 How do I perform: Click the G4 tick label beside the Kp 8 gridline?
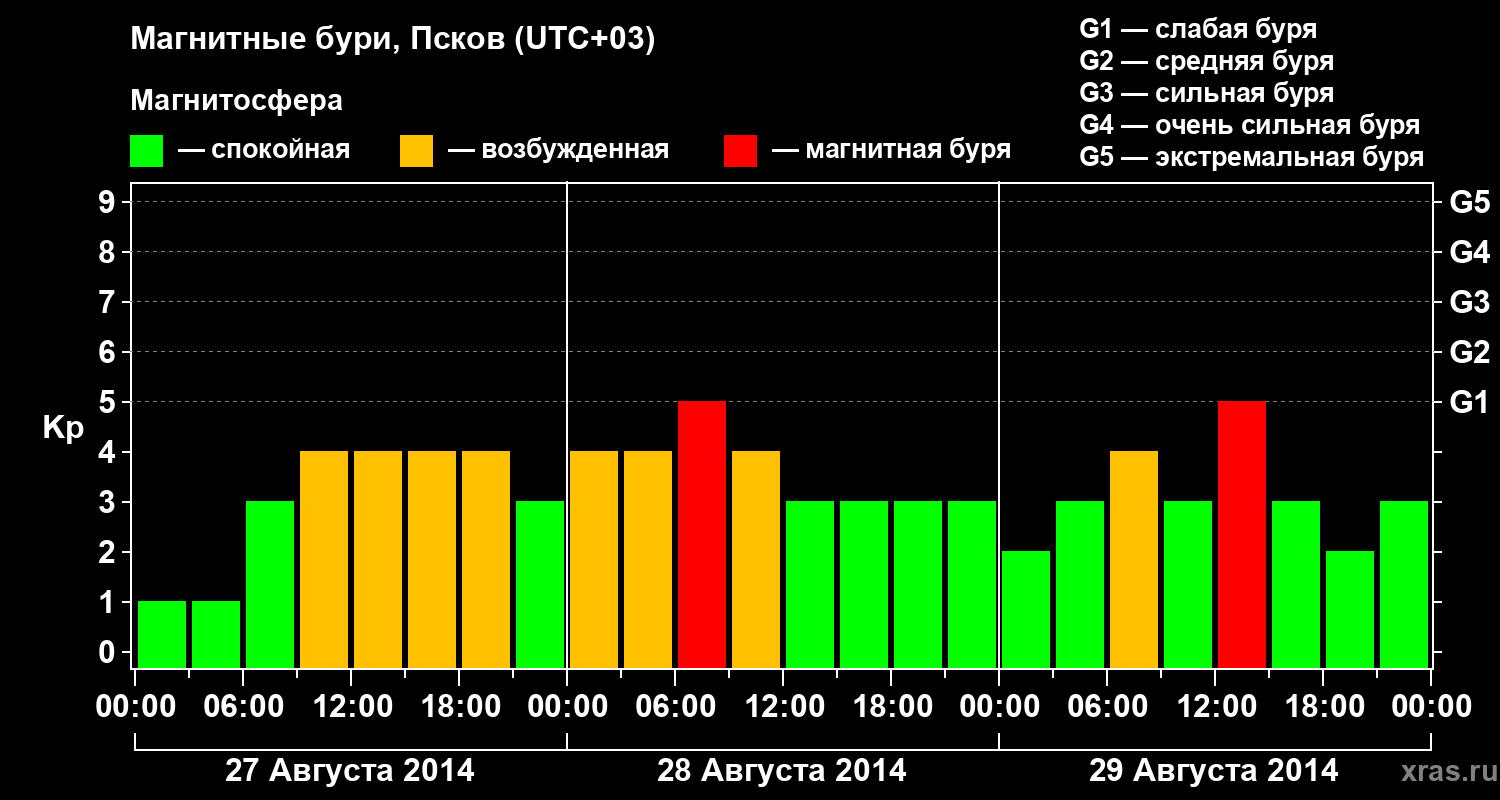tap(1469, 252)
